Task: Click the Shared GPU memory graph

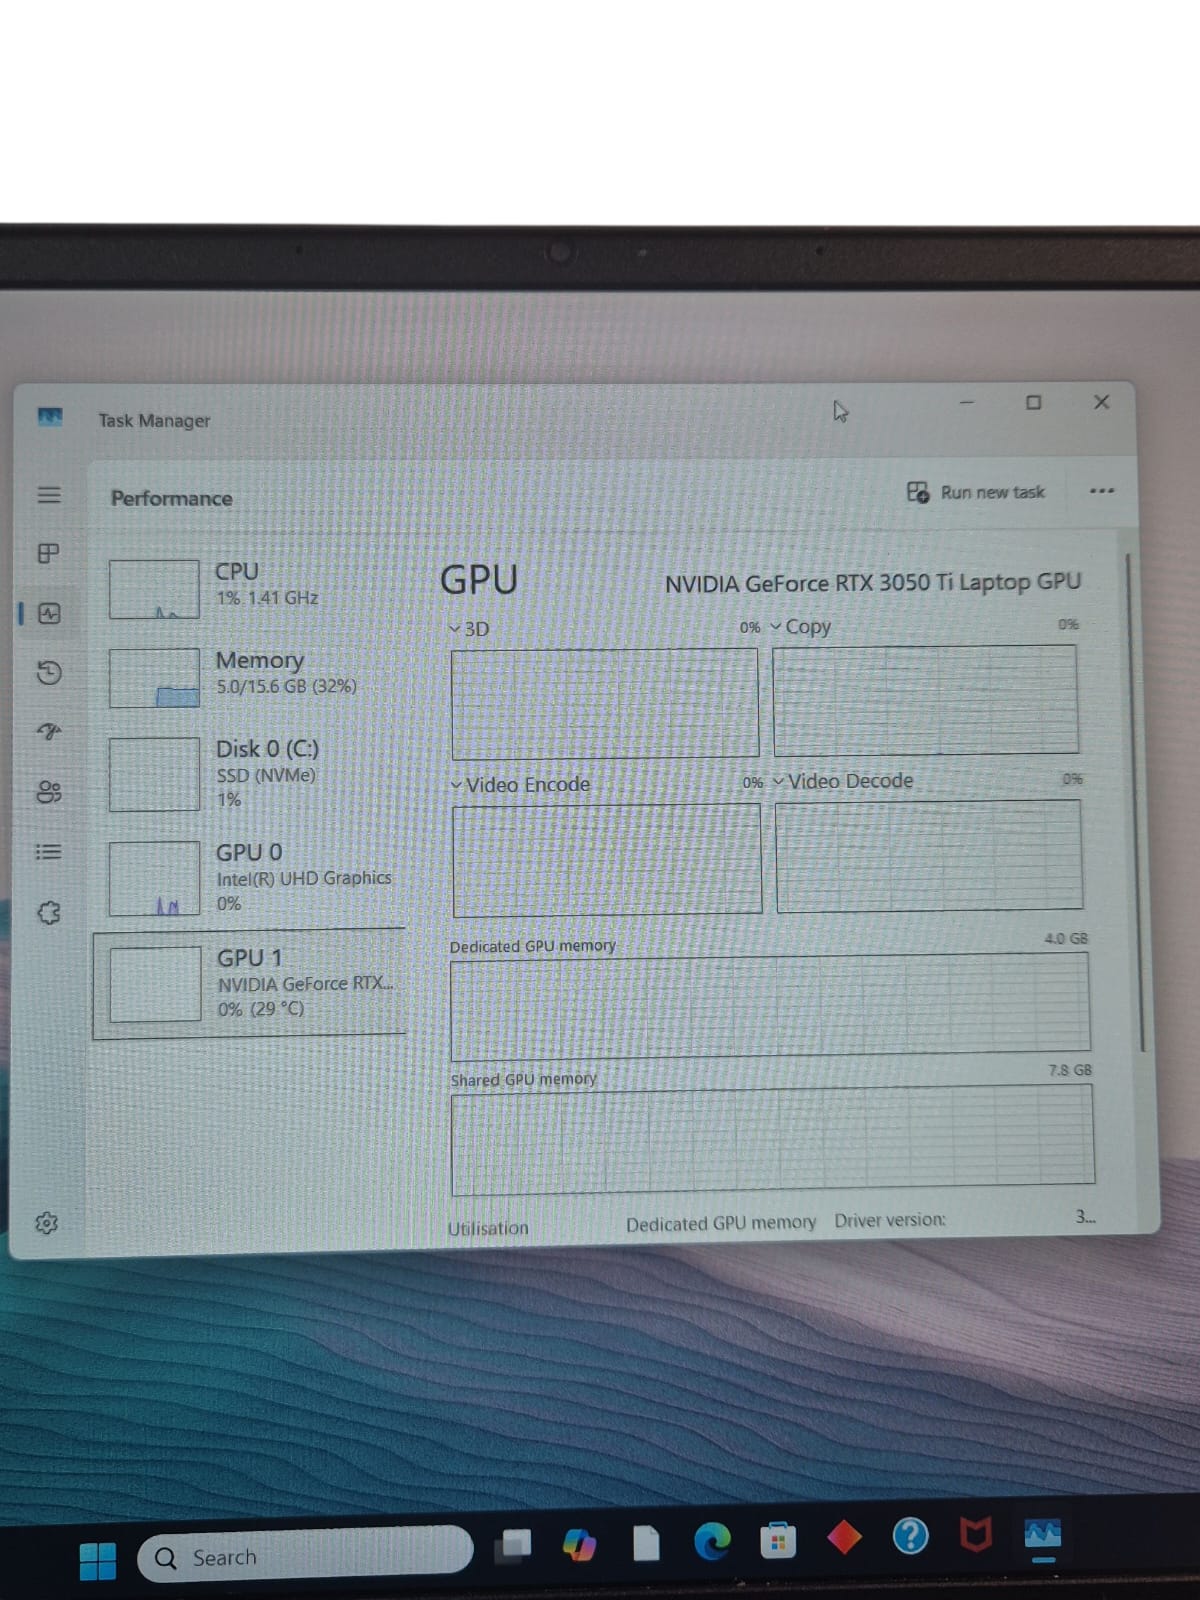Action: point(772,1140)
